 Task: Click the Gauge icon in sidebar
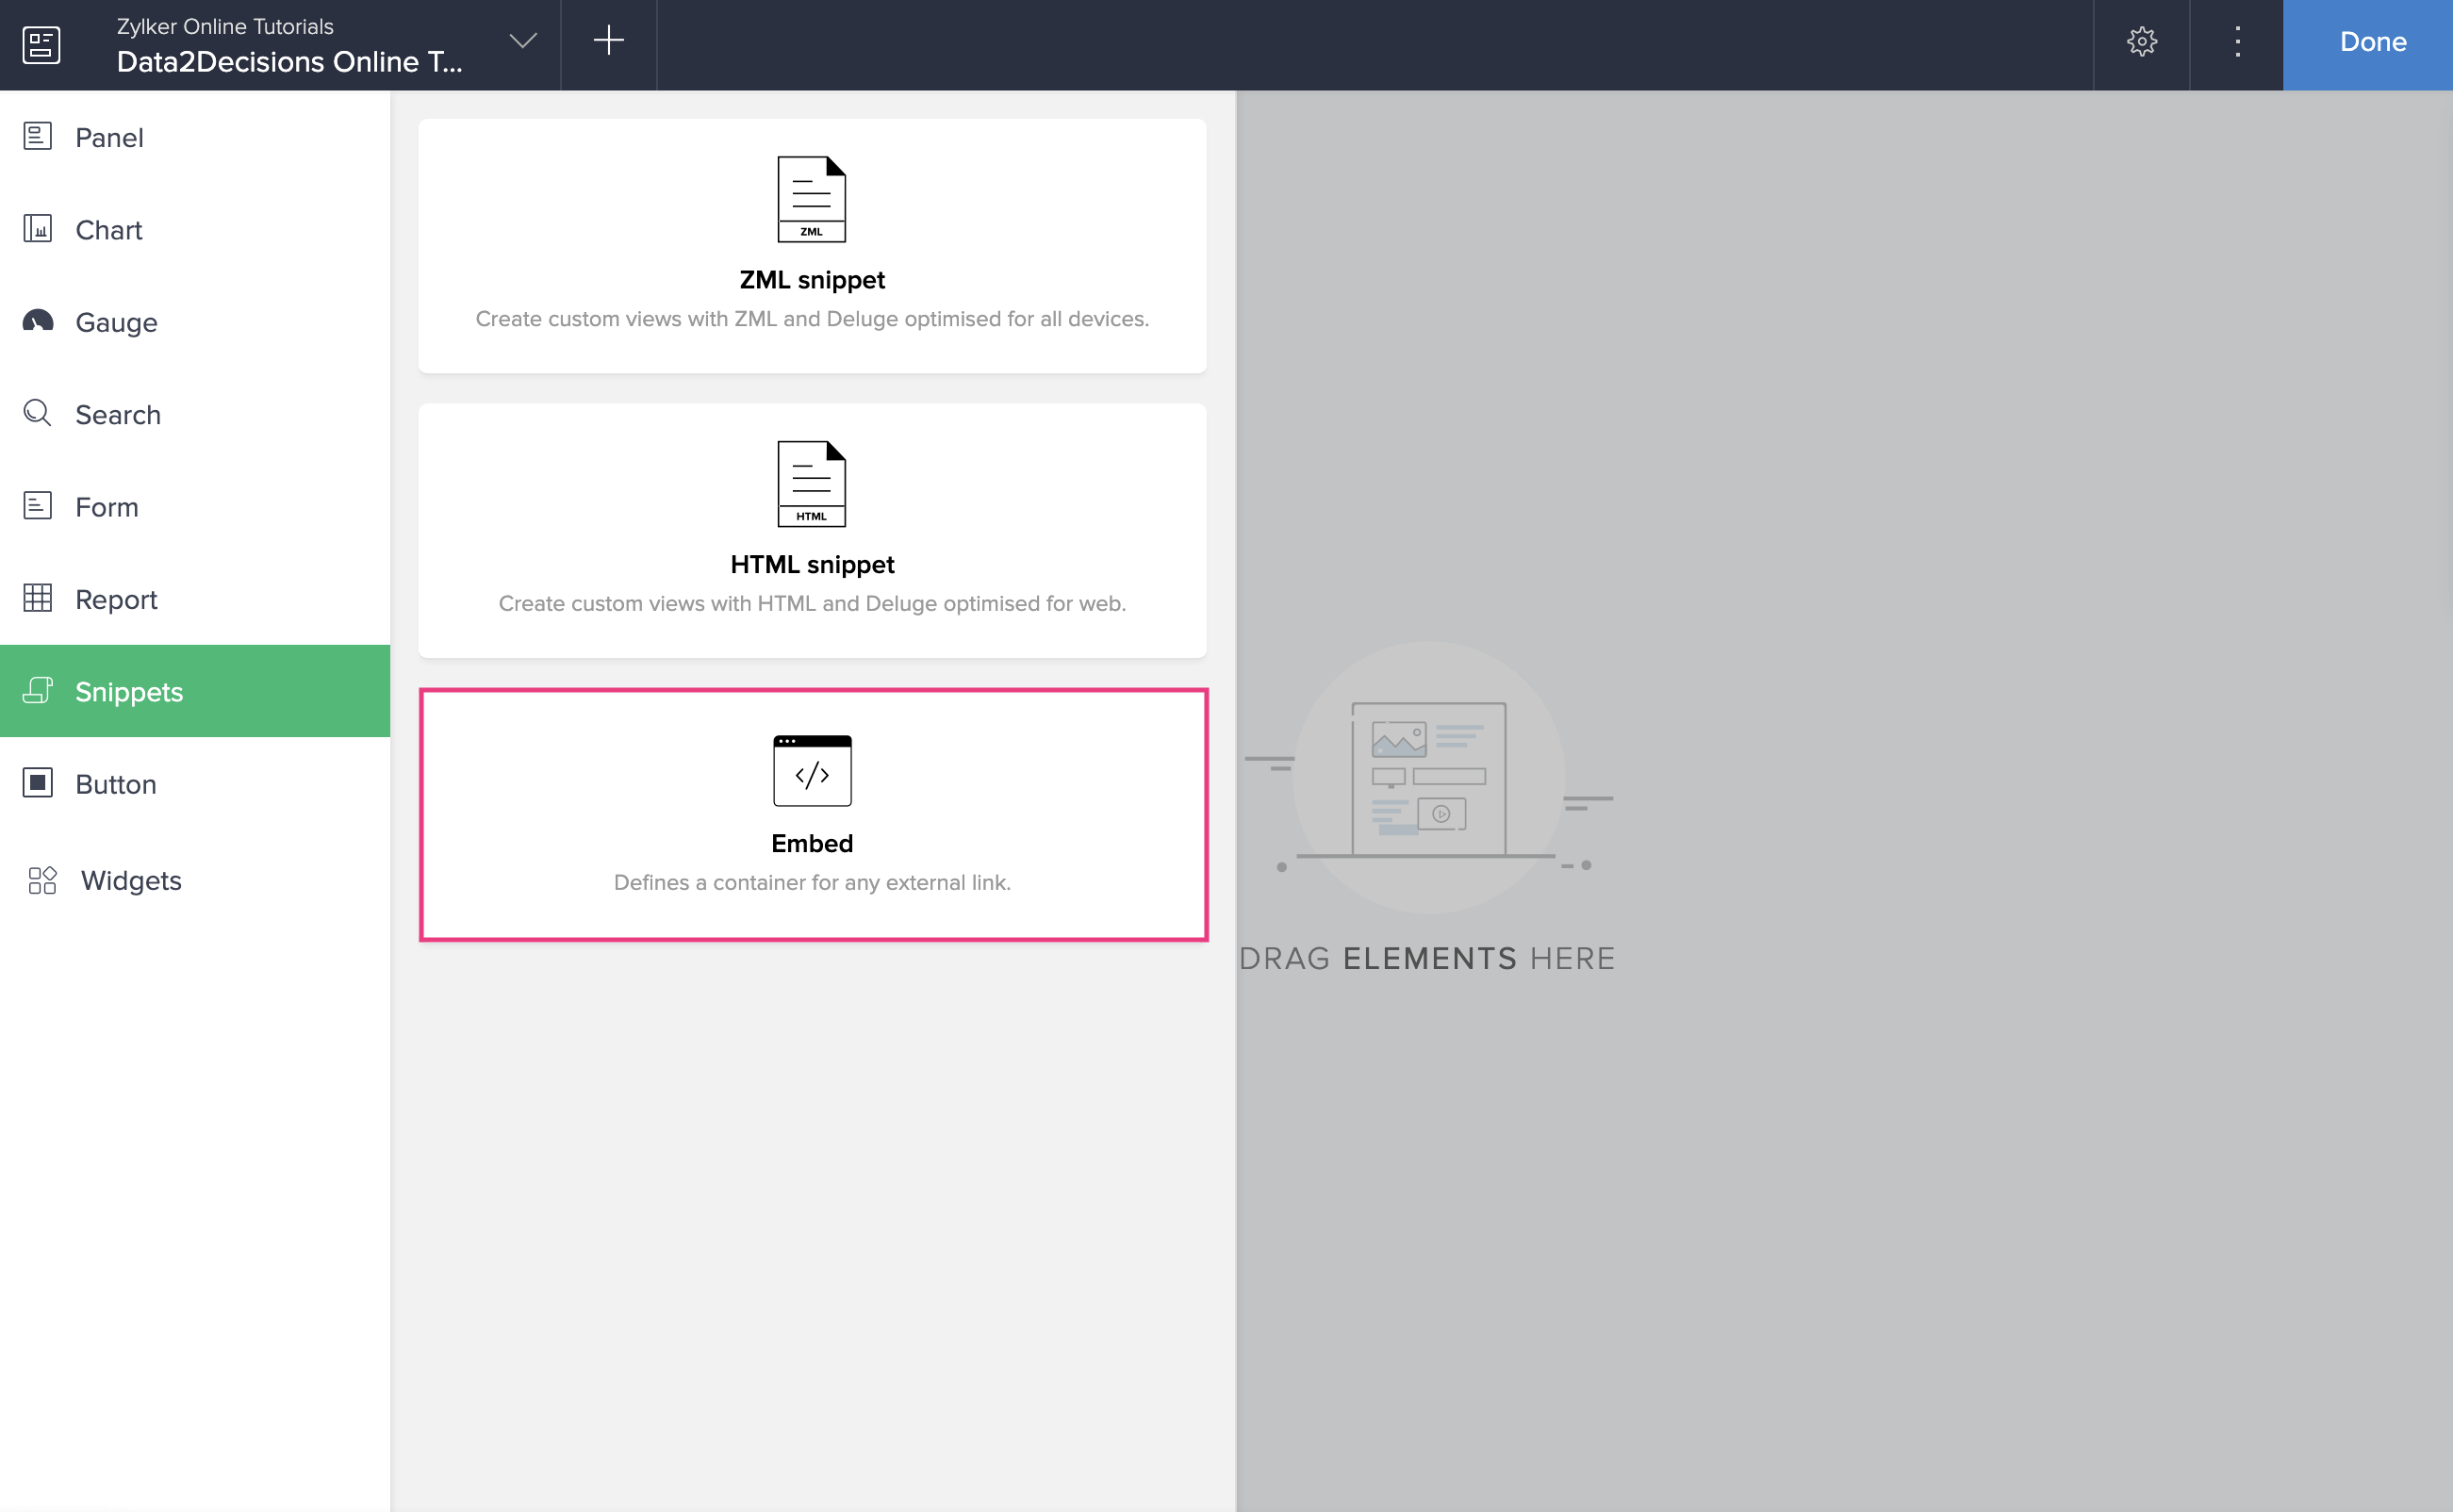[38, 321]
